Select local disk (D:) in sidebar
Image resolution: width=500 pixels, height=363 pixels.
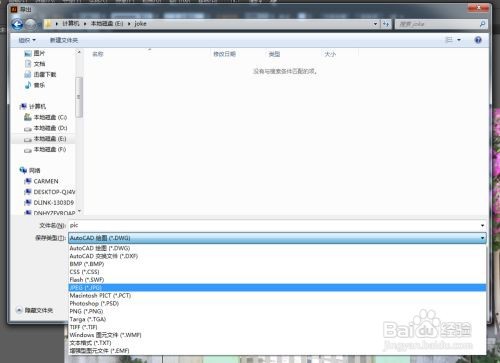[x=45, y=128]
